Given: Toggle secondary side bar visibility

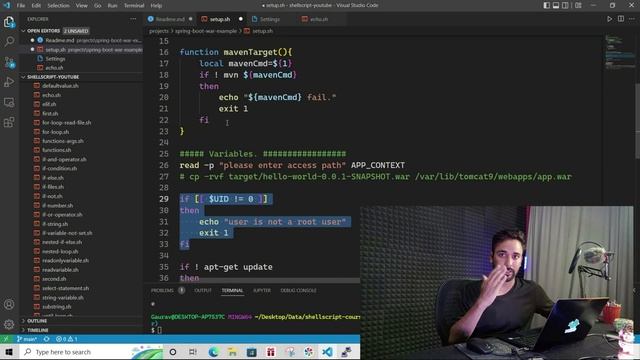Looking at the screenshot, I should [565, 5].
